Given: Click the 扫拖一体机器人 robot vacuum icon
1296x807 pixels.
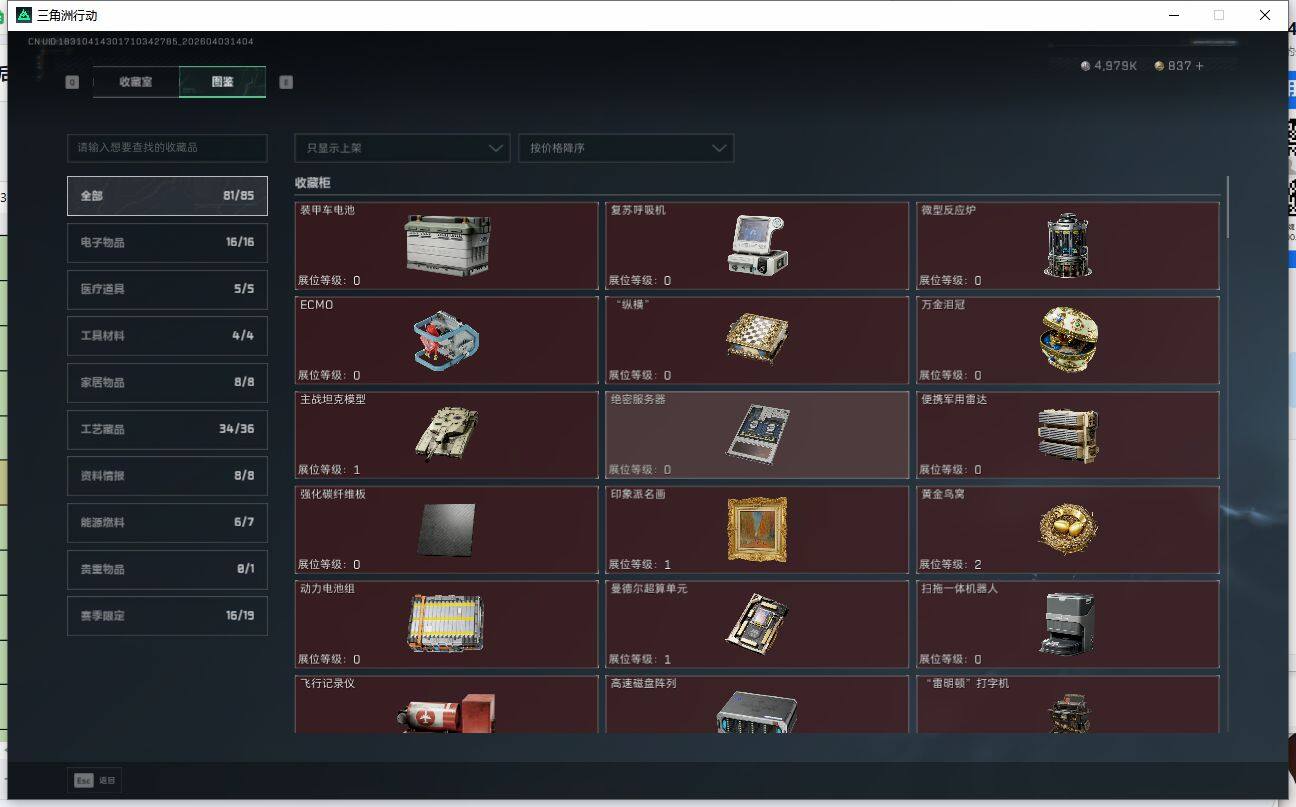Looking at the screenshot, I should point(1067,624).
